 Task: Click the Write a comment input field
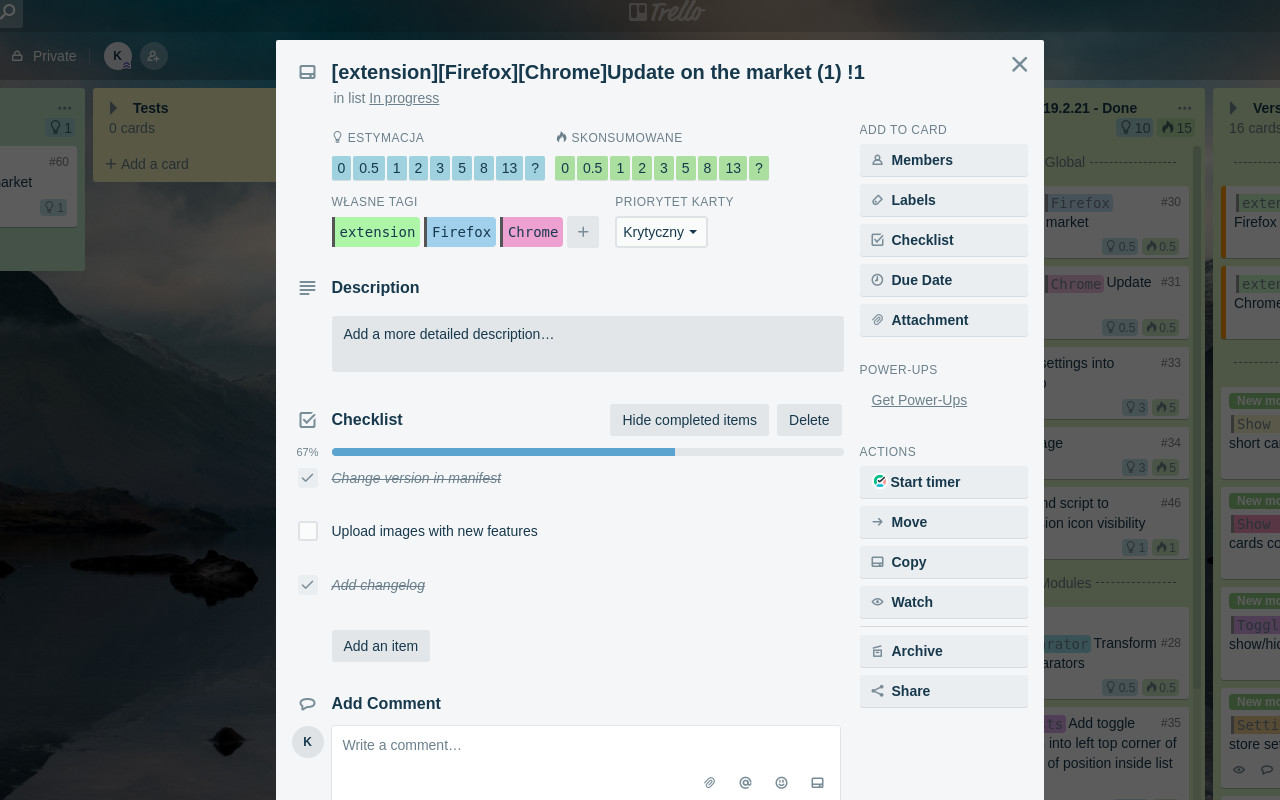point(586,745)
